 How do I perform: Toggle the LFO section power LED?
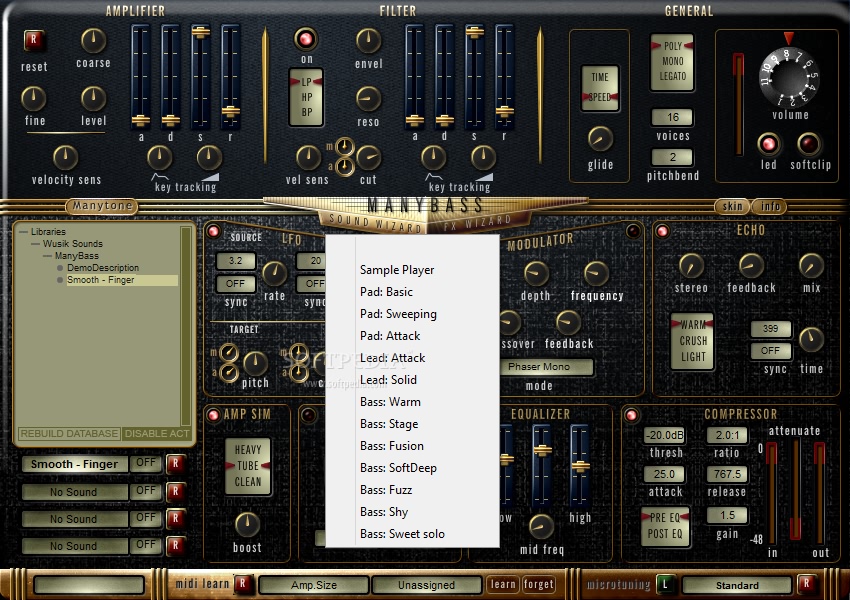click(x=213, y=231)
